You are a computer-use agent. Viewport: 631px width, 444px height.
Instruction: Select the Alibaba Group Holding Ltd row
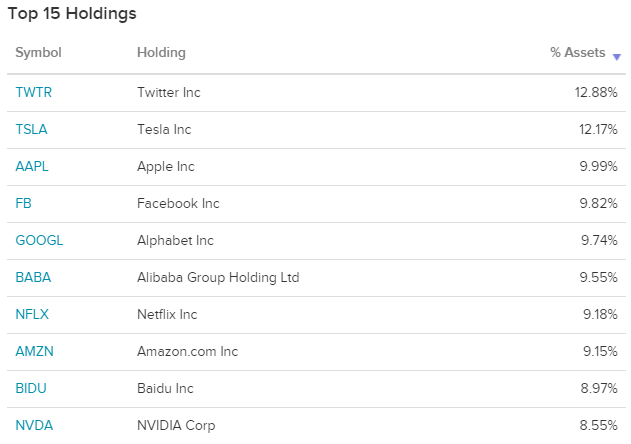pos(316,277)
